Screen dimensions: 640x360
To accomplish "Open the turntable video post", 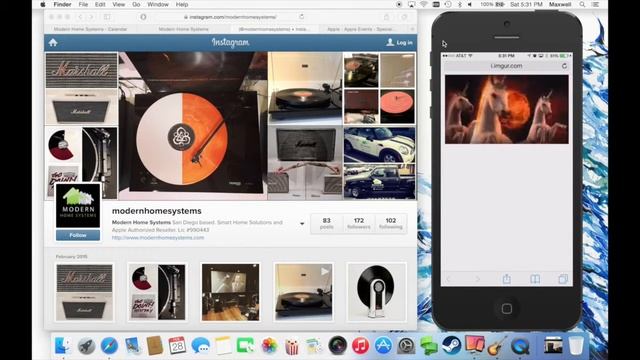I will tap(303, 292).
